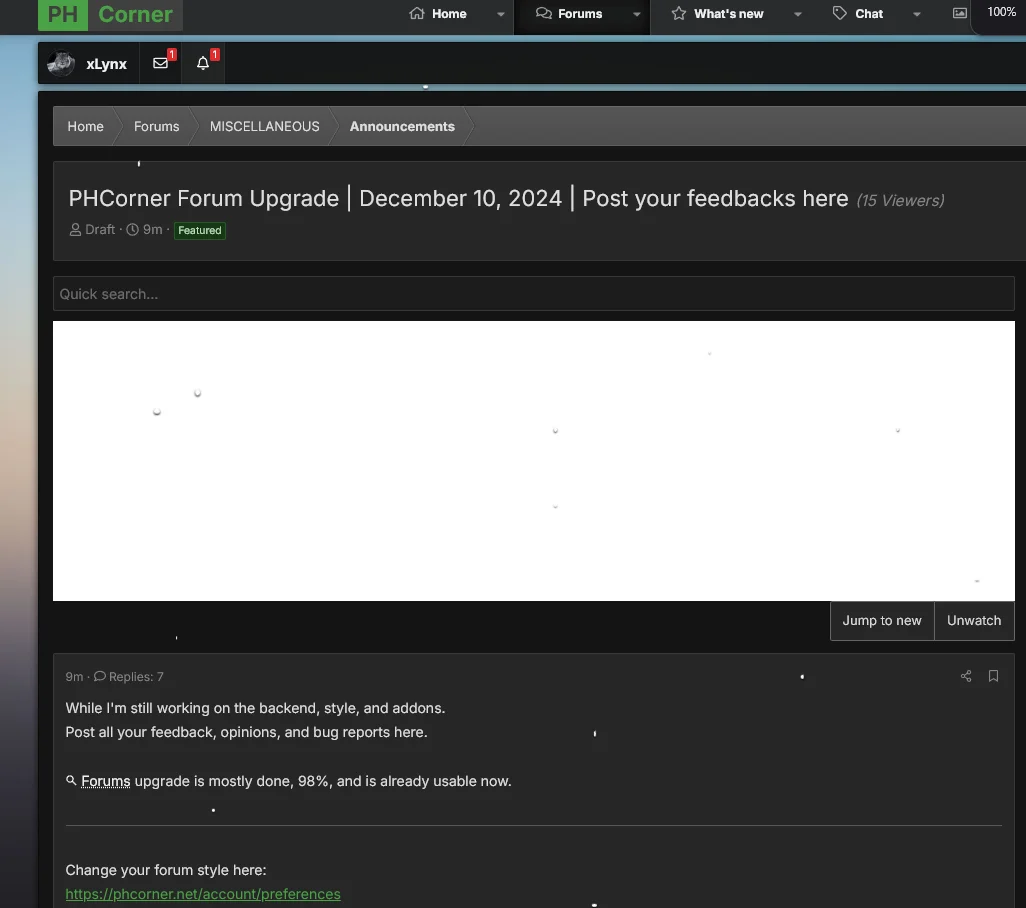
Task: Click the post's 9m timestamp
Action: point(74,676)
